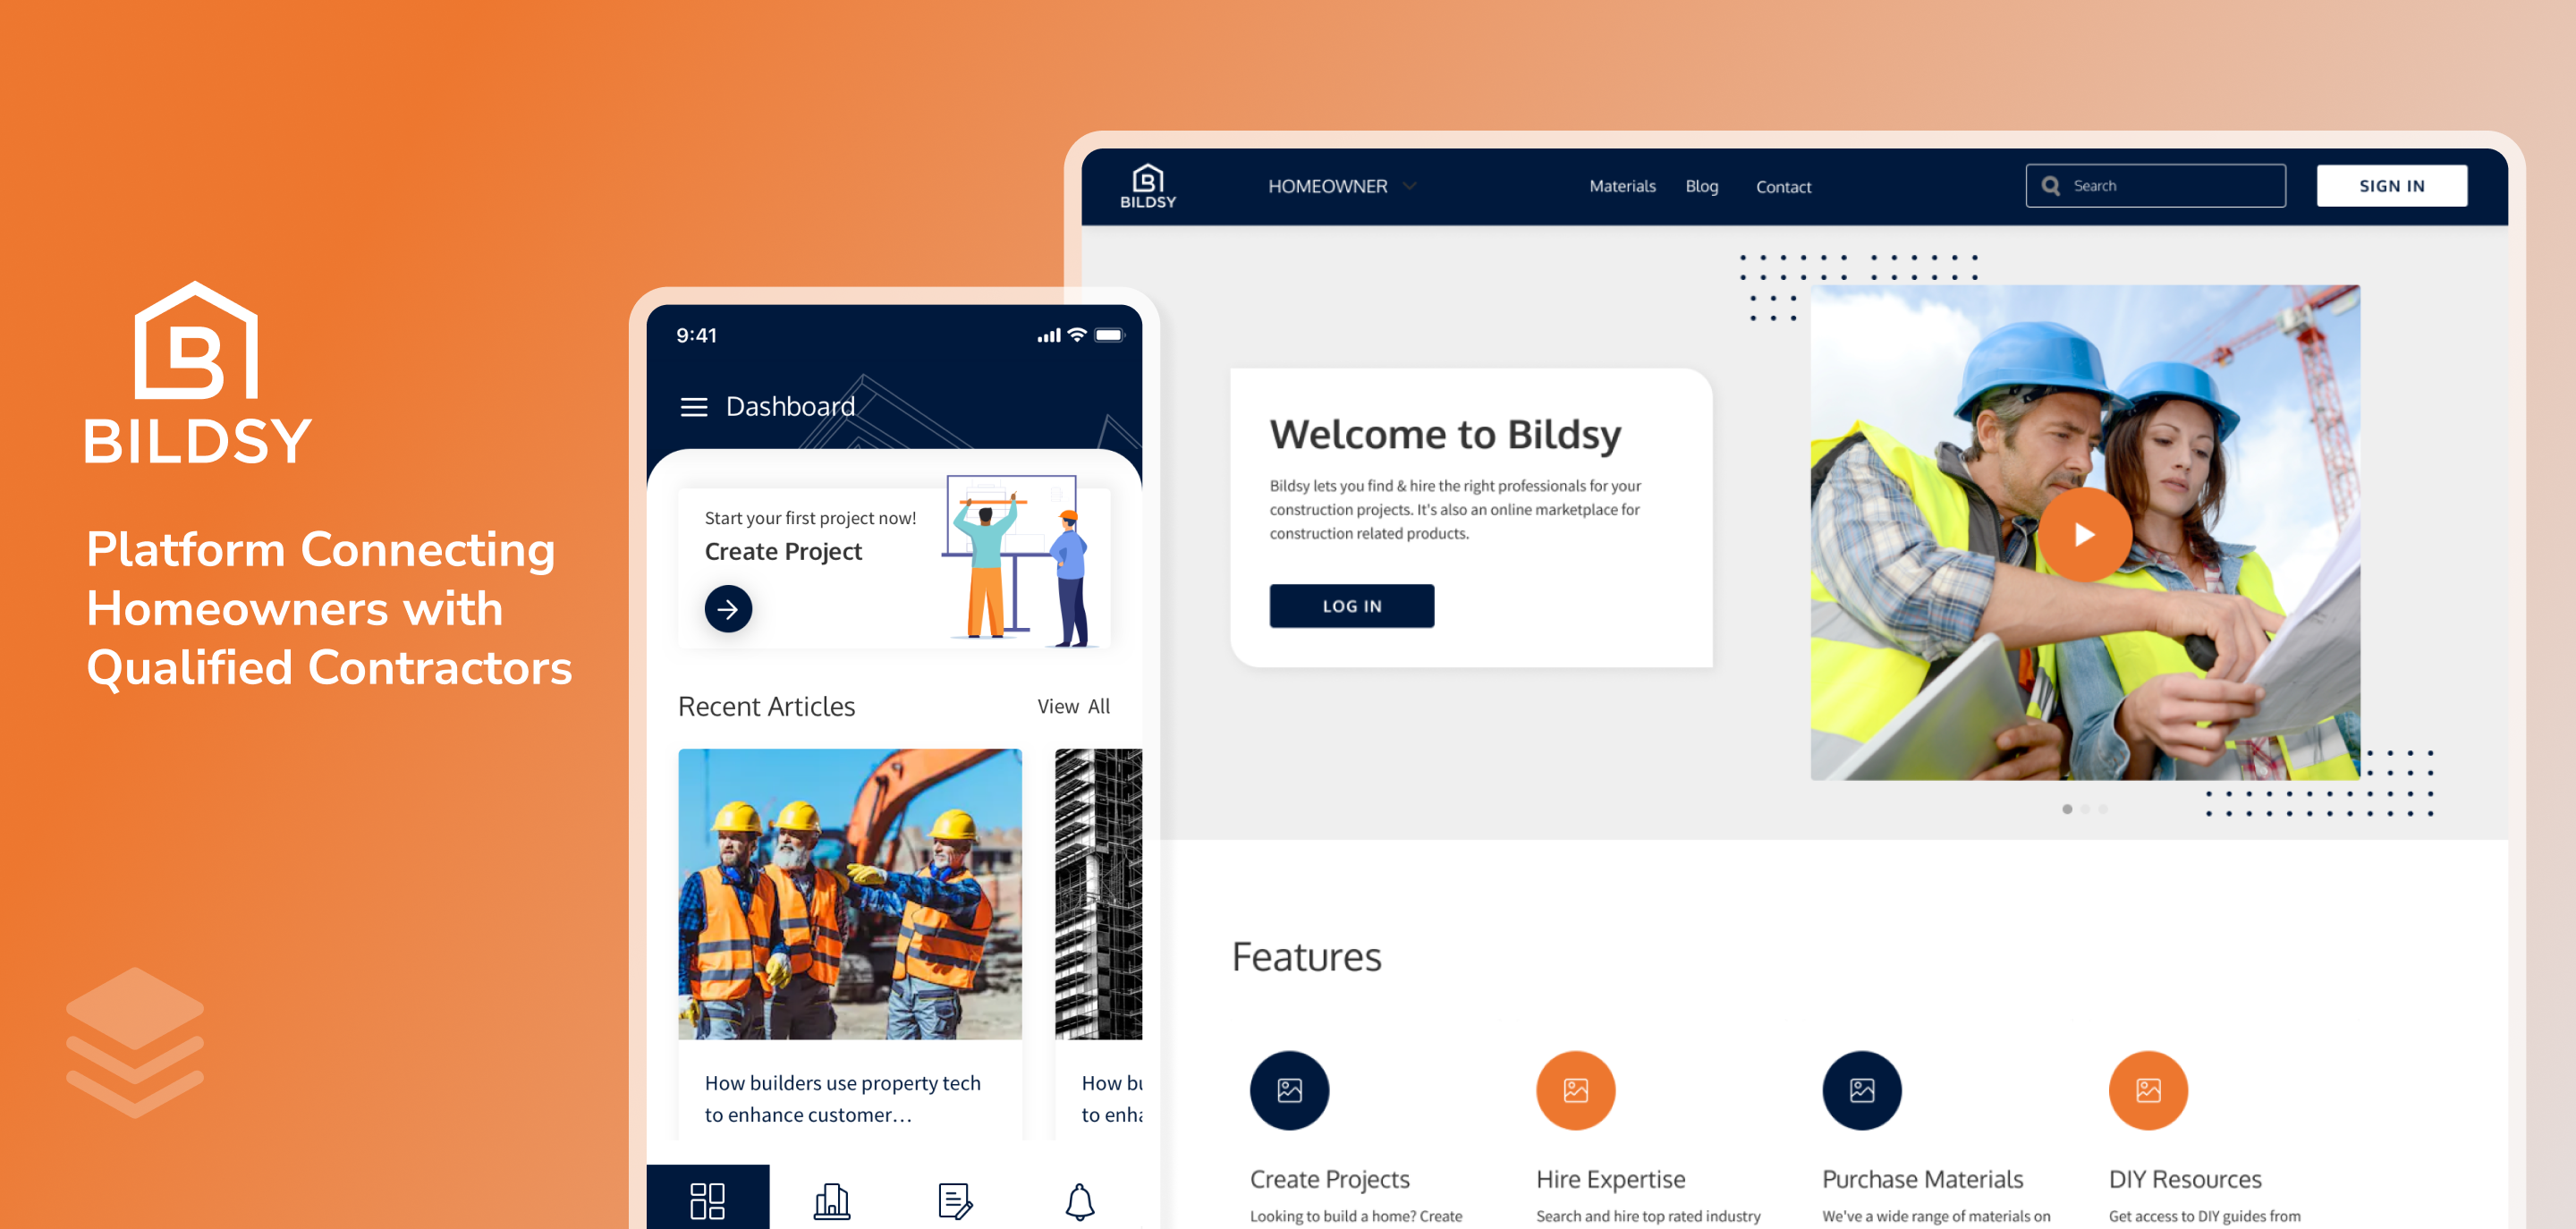Open the Contact link in navbar
The width and height of the screenshot is (2576, 1229).
(1783, 187)
